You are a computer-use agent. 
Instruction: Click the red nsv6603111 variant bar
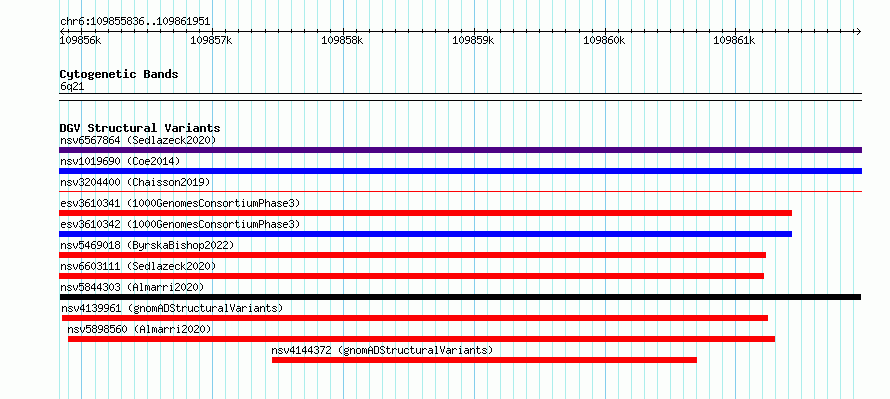coord(412,276)
